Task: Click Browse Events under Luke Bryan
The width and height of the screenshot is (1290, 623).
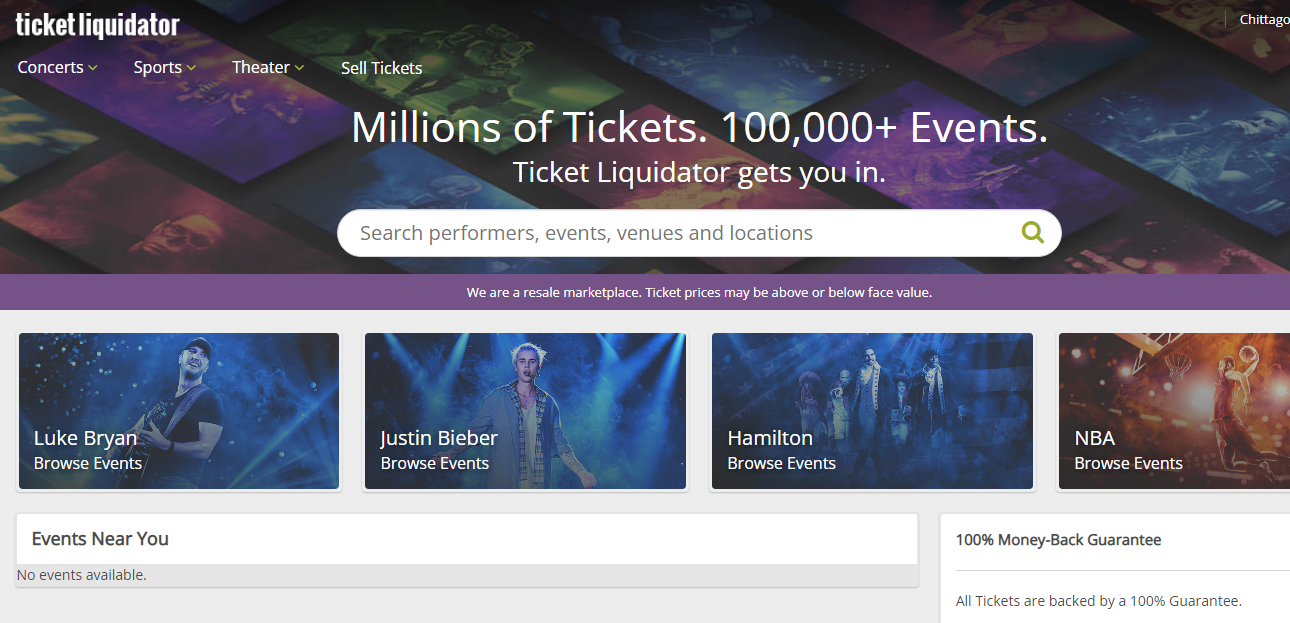Action: (x=88, y=463)
